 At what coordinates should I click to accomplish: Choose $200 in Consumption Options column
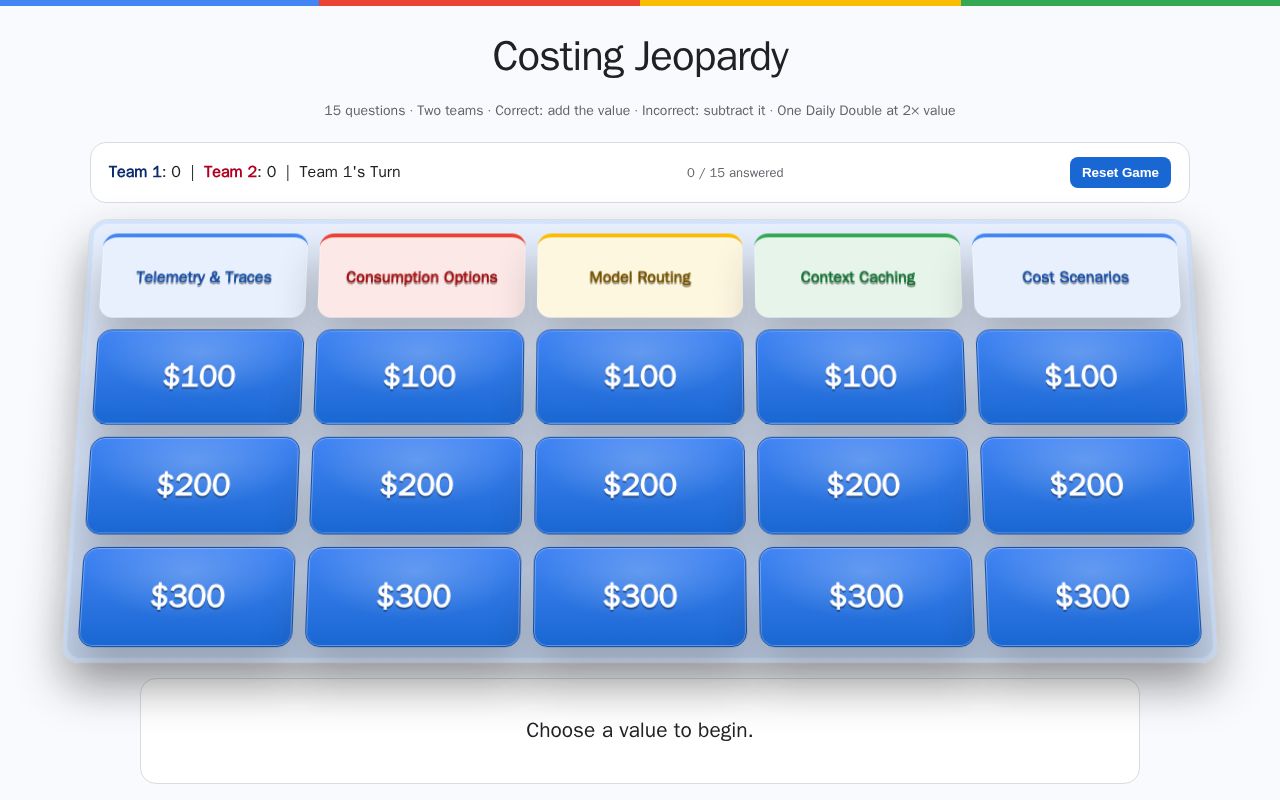[416, 485]
